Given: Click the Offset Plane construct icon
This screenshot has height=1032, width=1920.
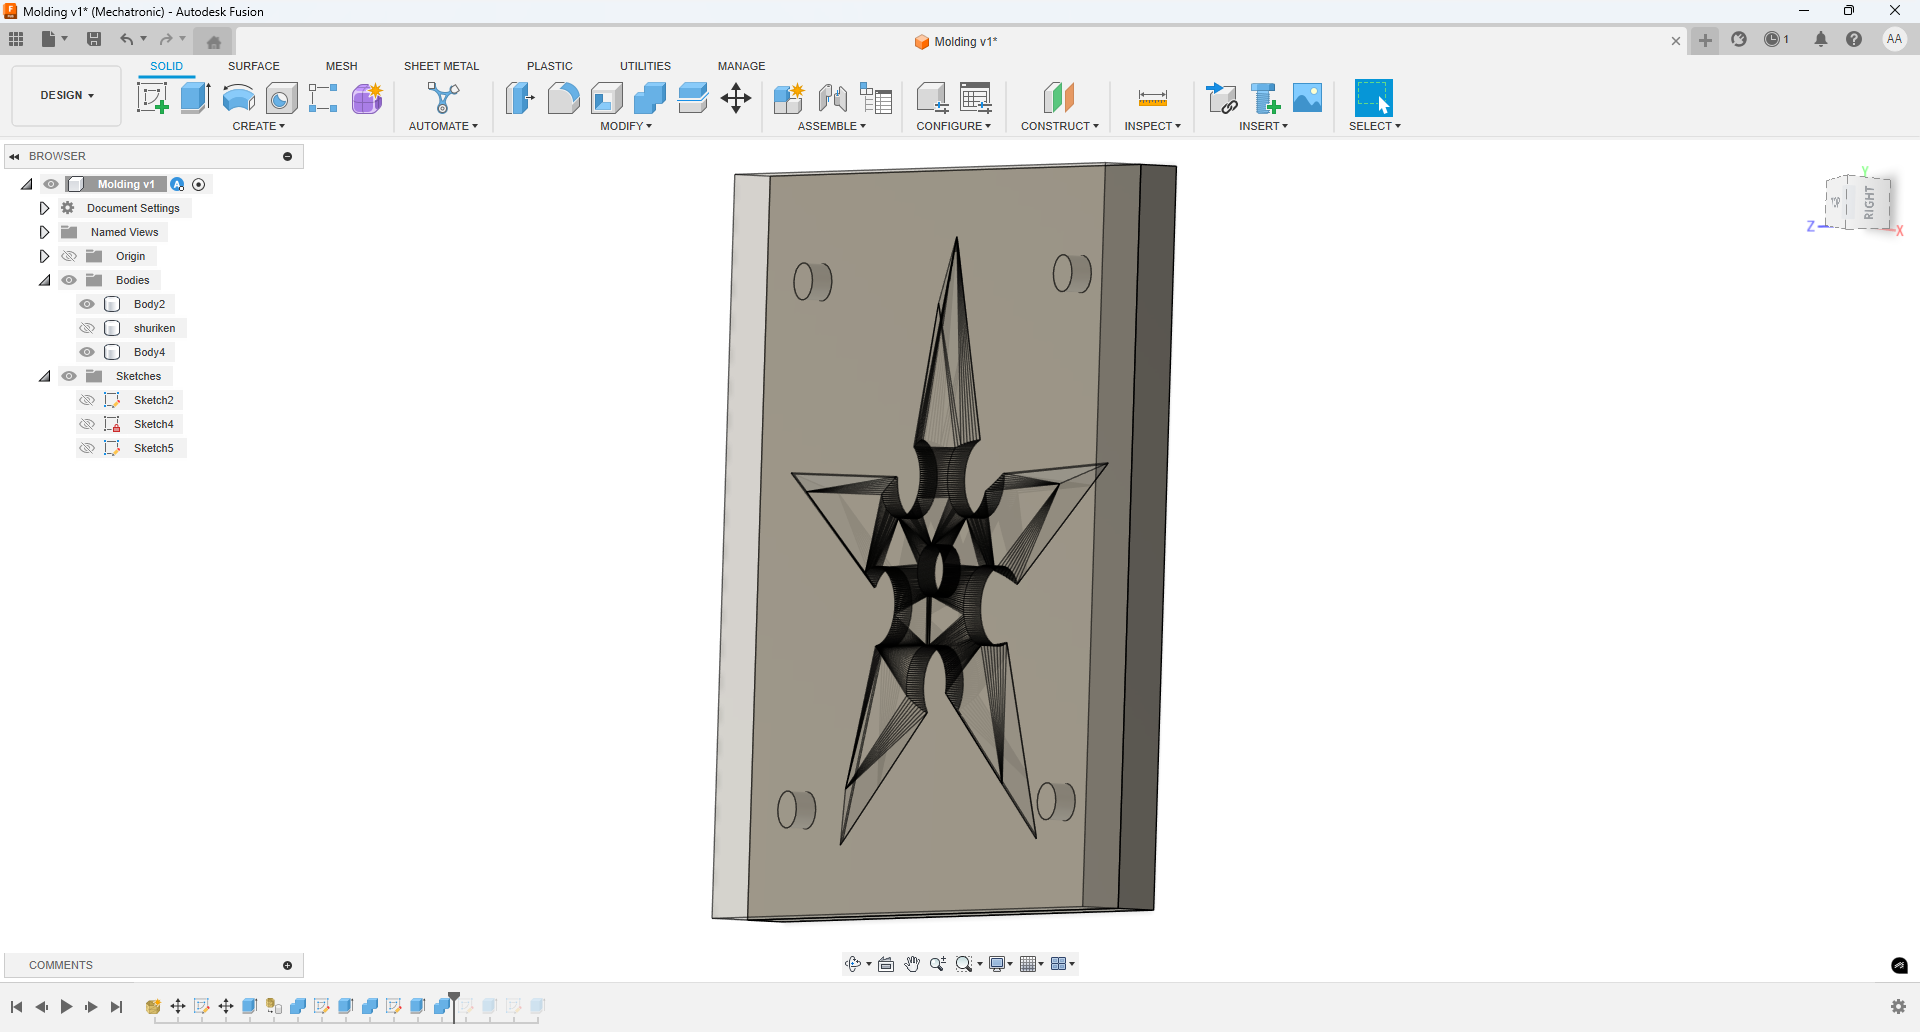Looking at the screenshot, I should (1059, 98).
